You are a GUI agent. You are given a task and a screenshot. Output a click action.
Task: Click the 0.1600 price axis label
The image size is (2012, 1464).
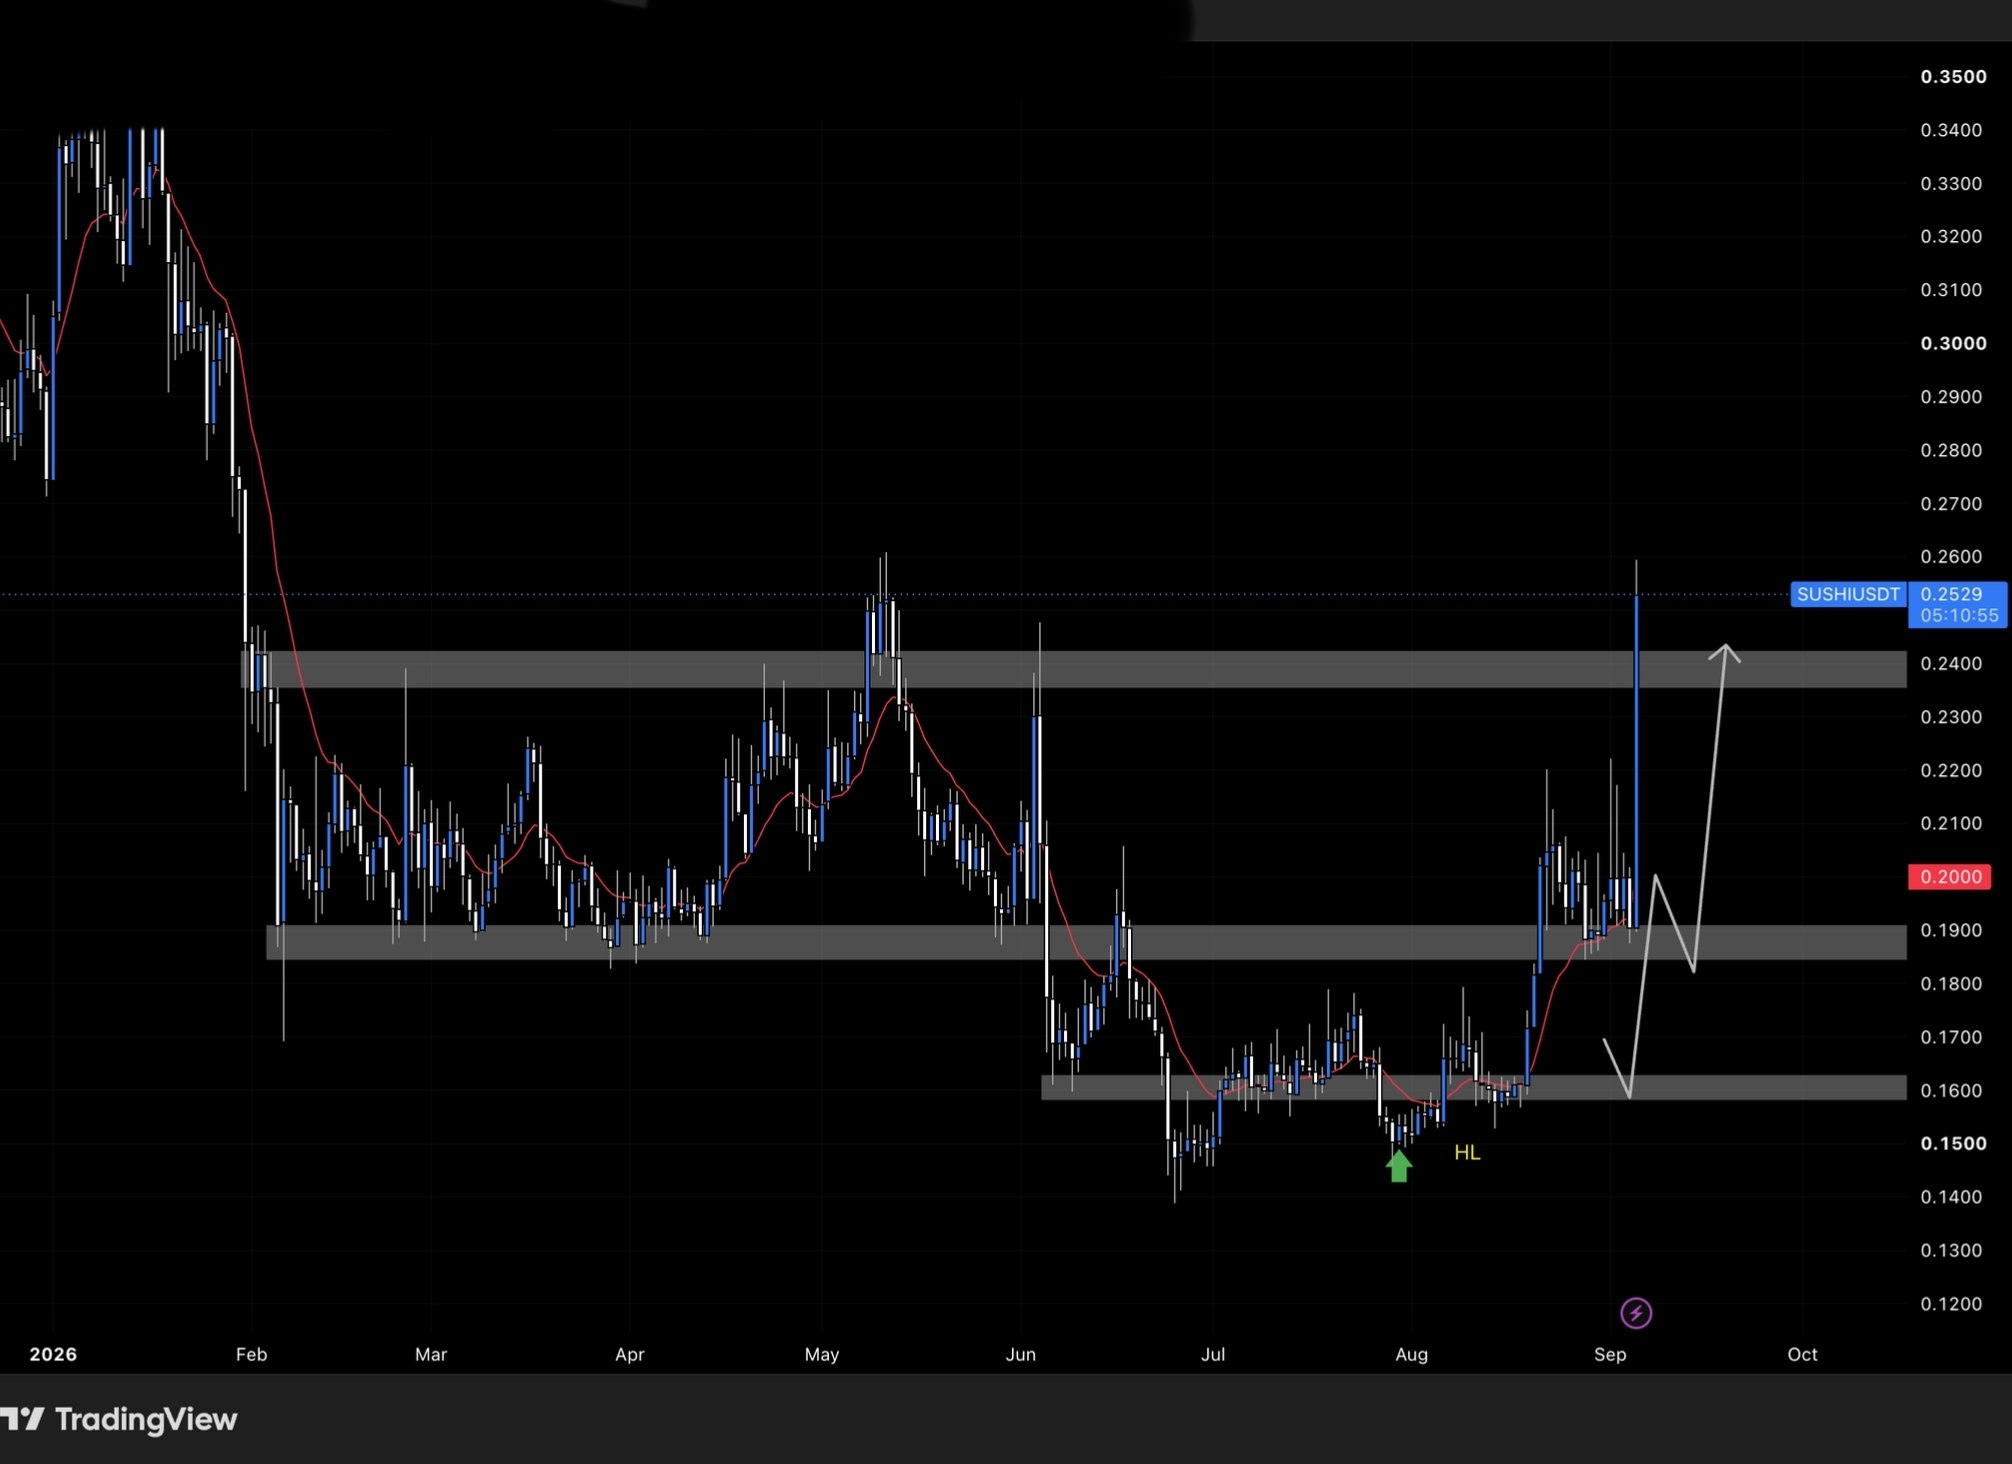pos(1951,1090)
